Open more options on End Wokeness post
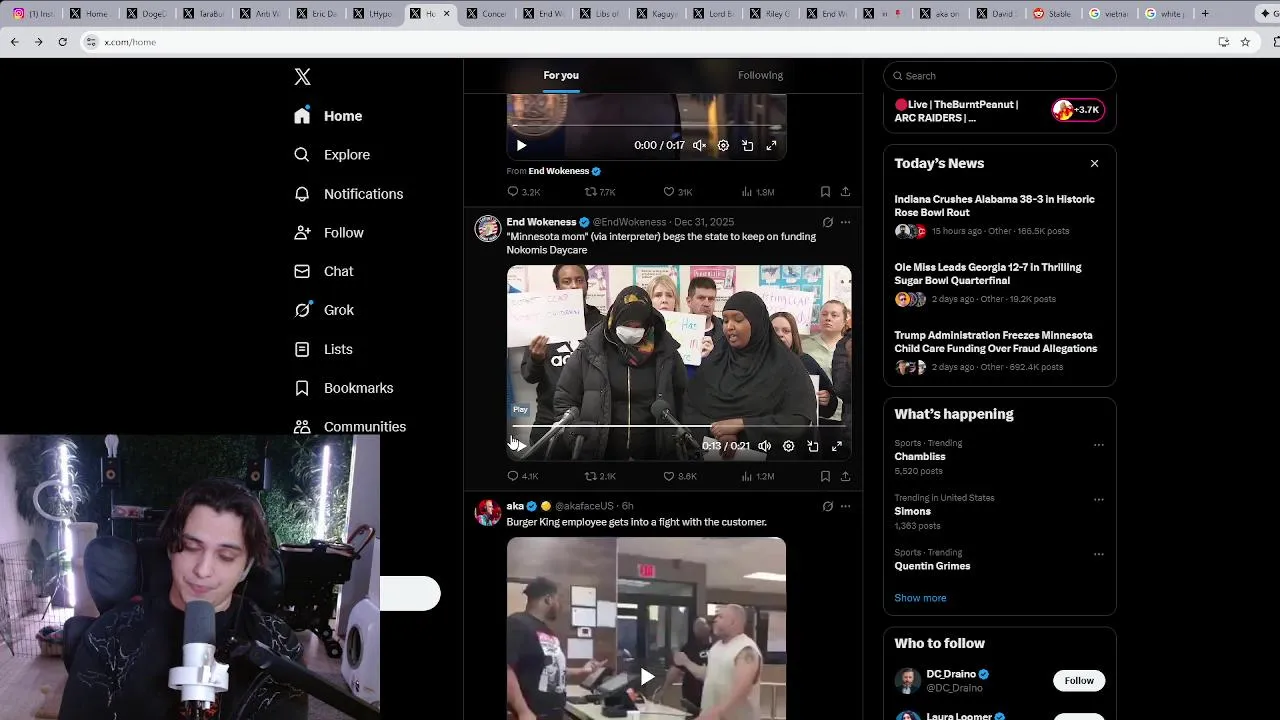 845,222
